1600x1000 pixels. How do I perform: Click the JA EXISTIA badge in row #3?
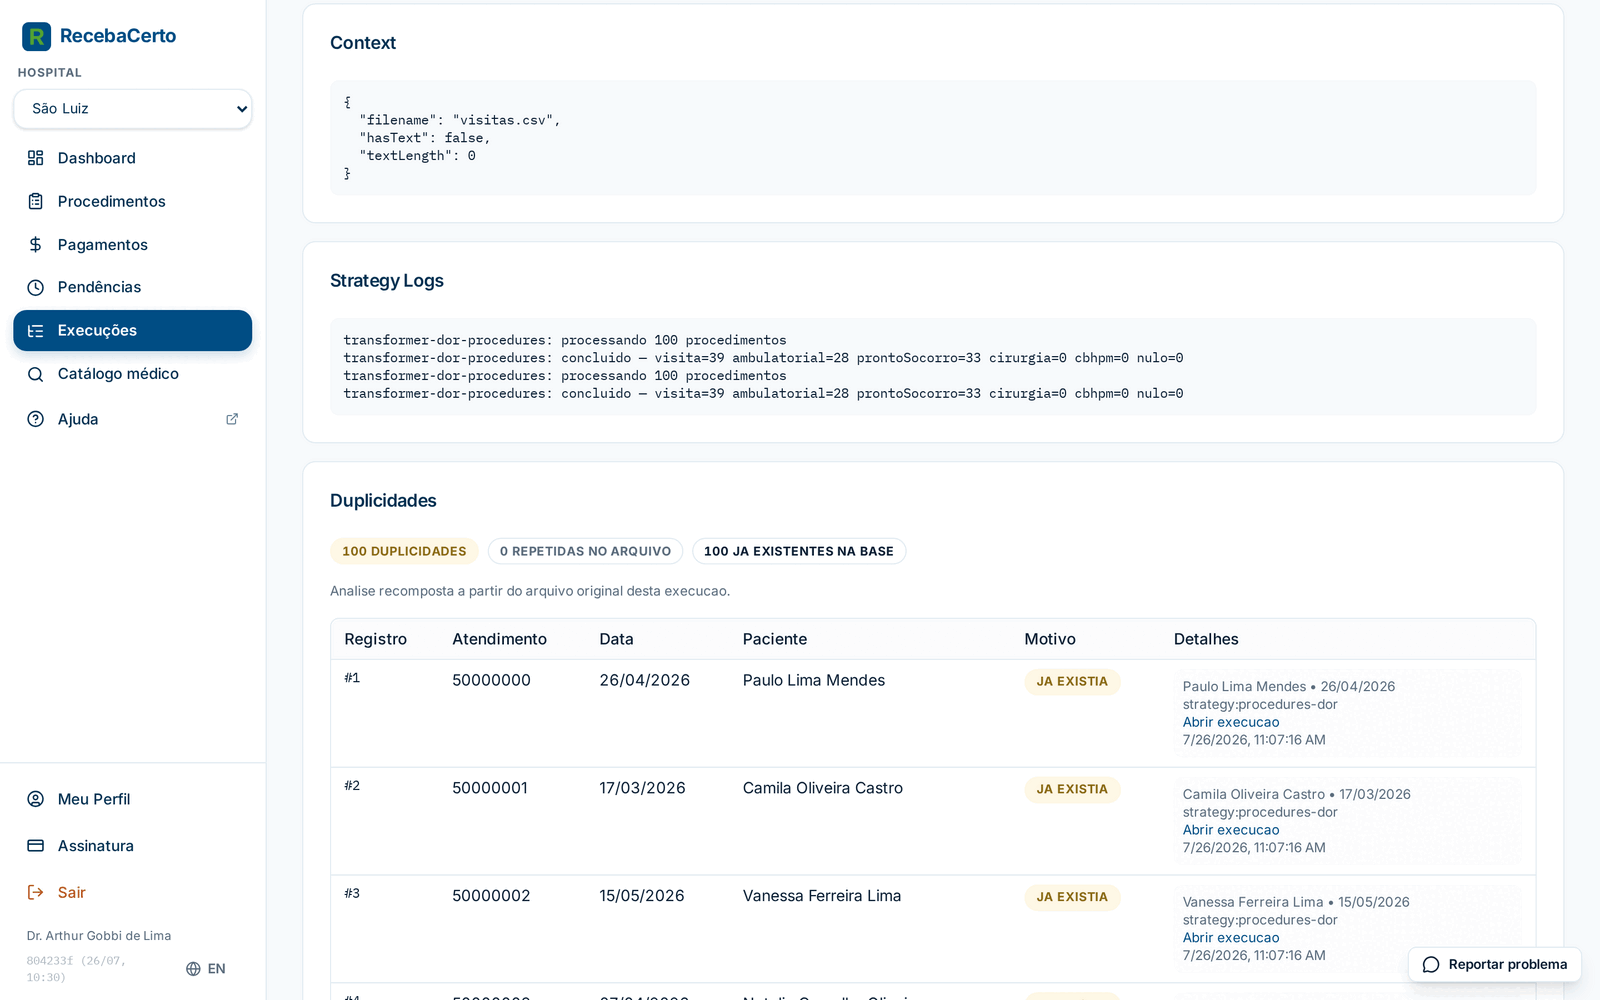1072,898
